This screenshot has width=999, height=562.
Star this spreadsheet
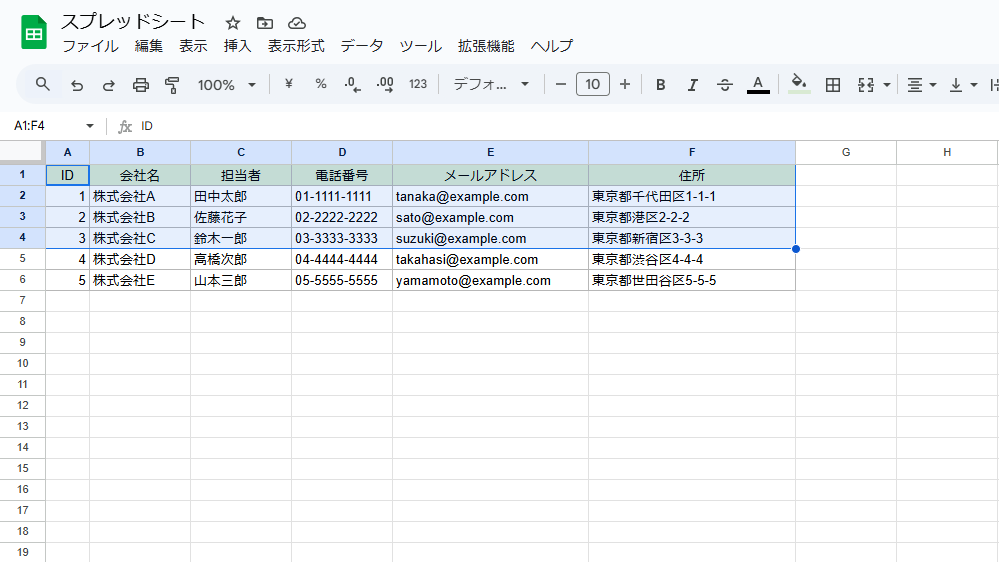click(233, 24)
